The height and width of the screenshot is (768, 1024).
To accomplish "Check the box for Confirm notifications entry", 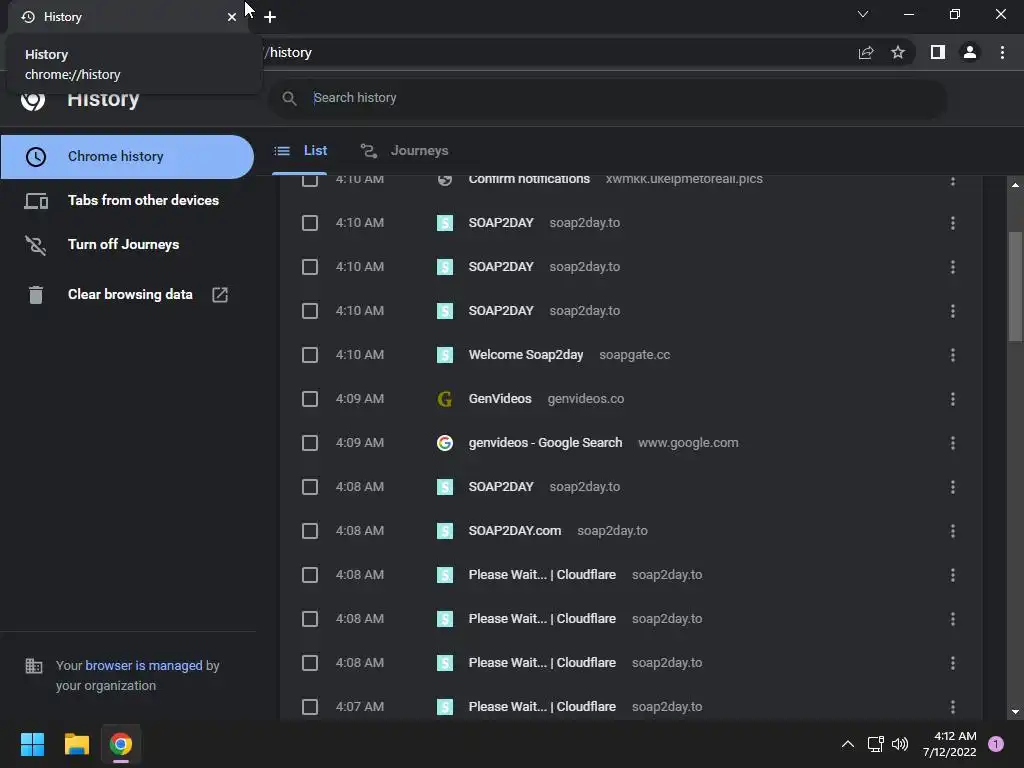I will click(x=310, y=180).
